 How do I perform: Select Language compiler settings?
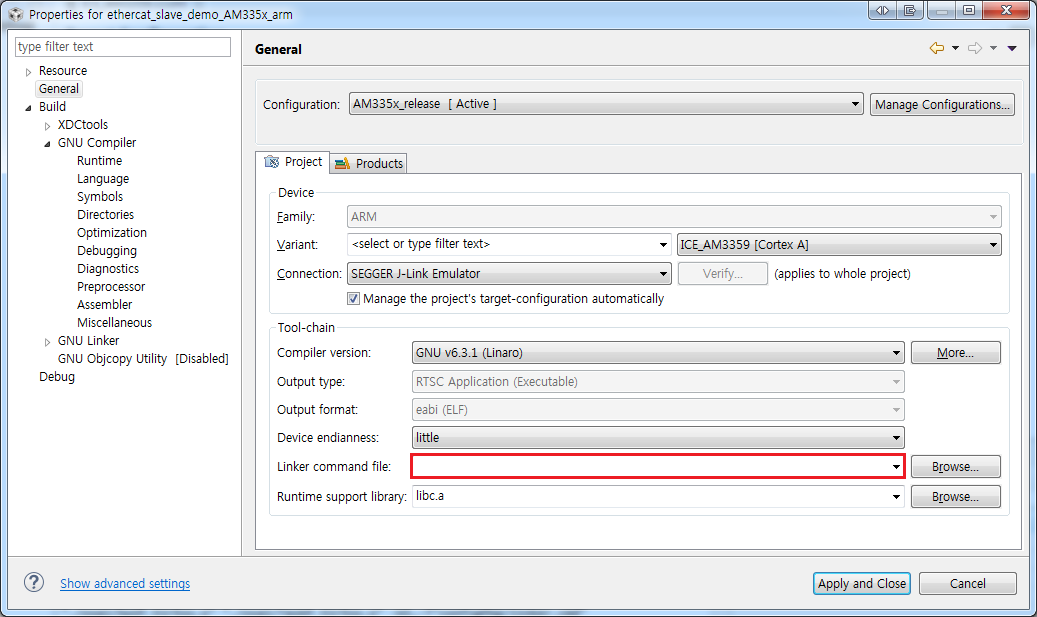[103, 179]
